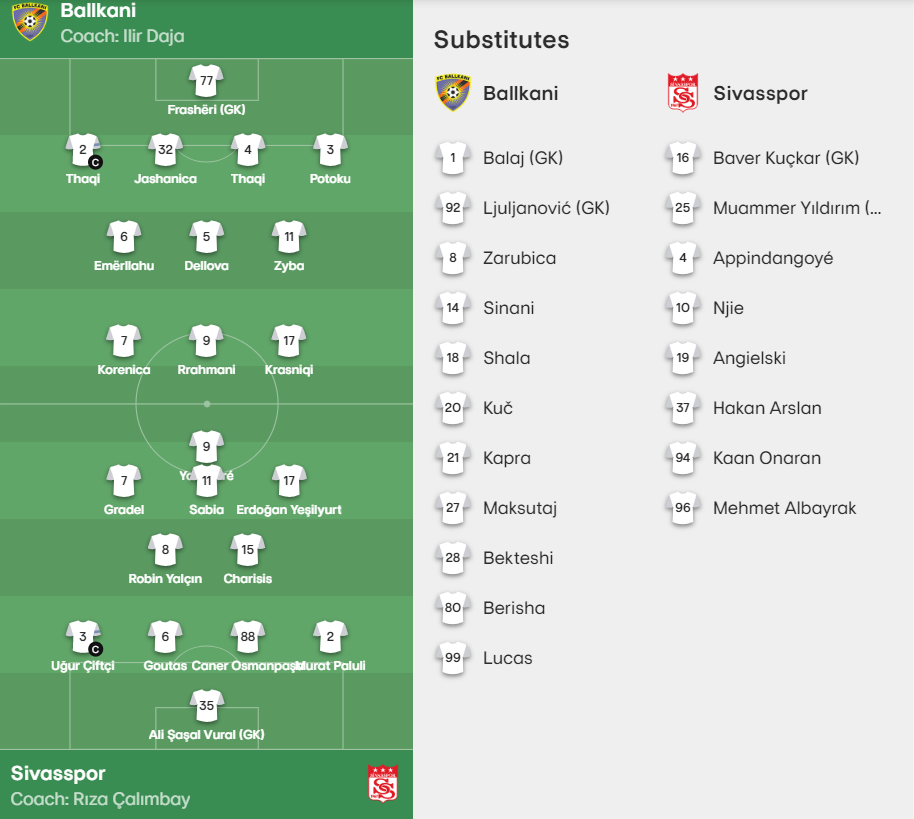Click Ballkani crest in Substitutes panel
Viewport: 914px width, 819px height.
pyautogui.click(x=453, y=93)
